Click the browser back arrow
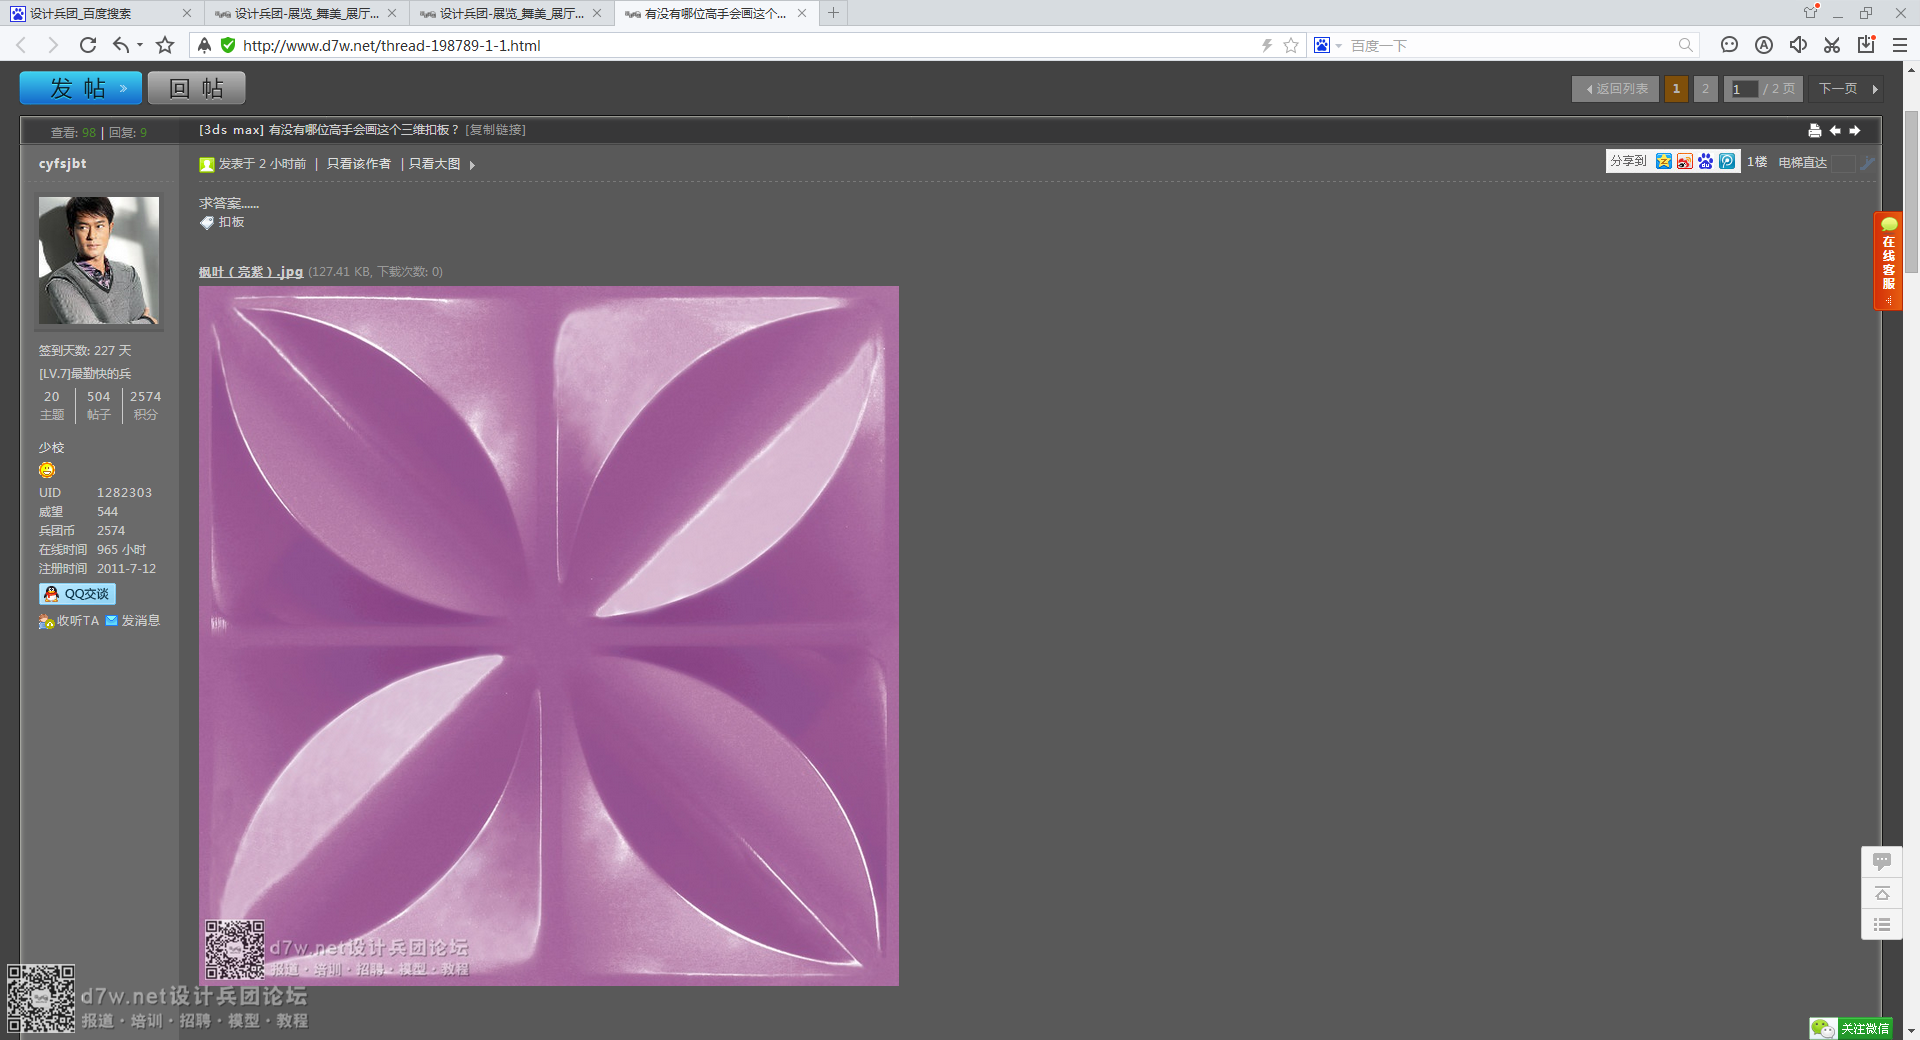 pos(21,45)
